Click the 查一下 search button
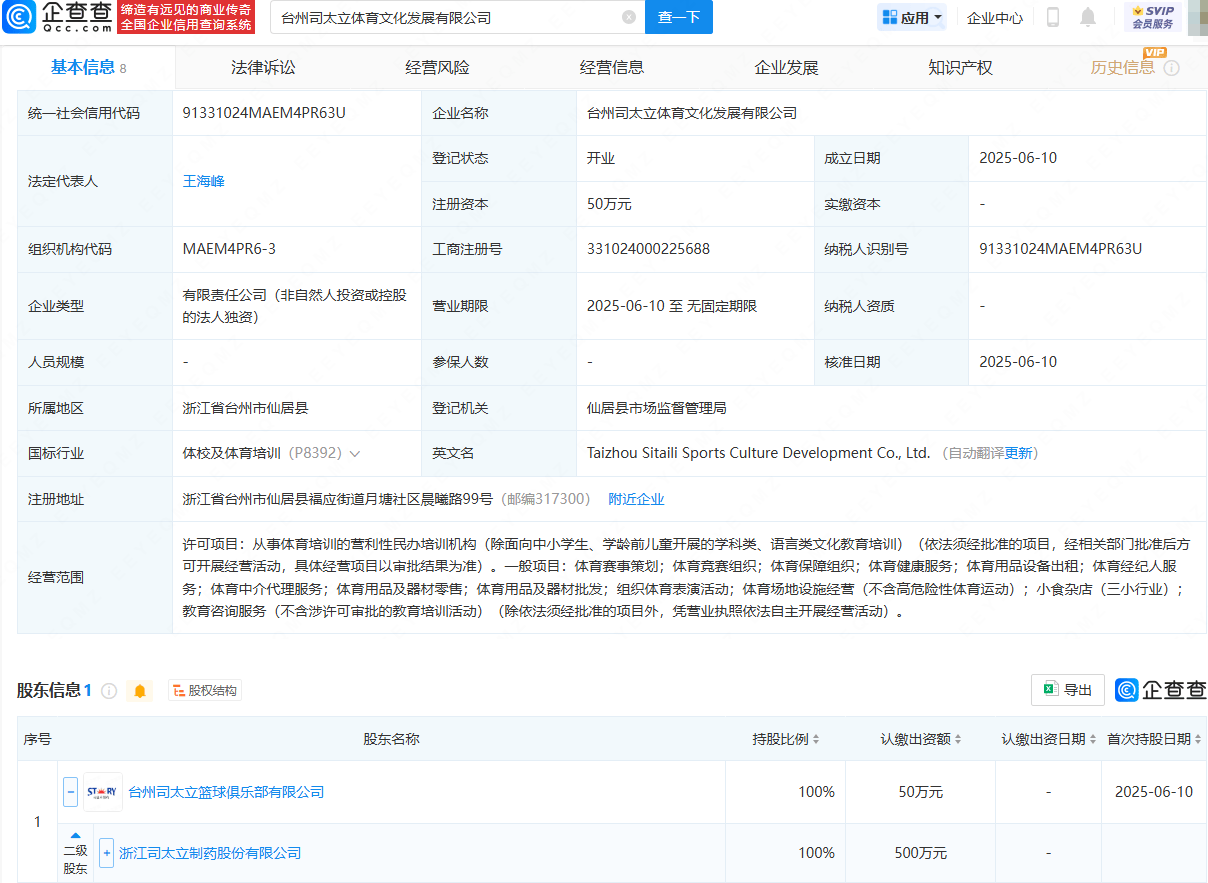This screenshot has width=1208, height=883. click(x=679, y=17)
